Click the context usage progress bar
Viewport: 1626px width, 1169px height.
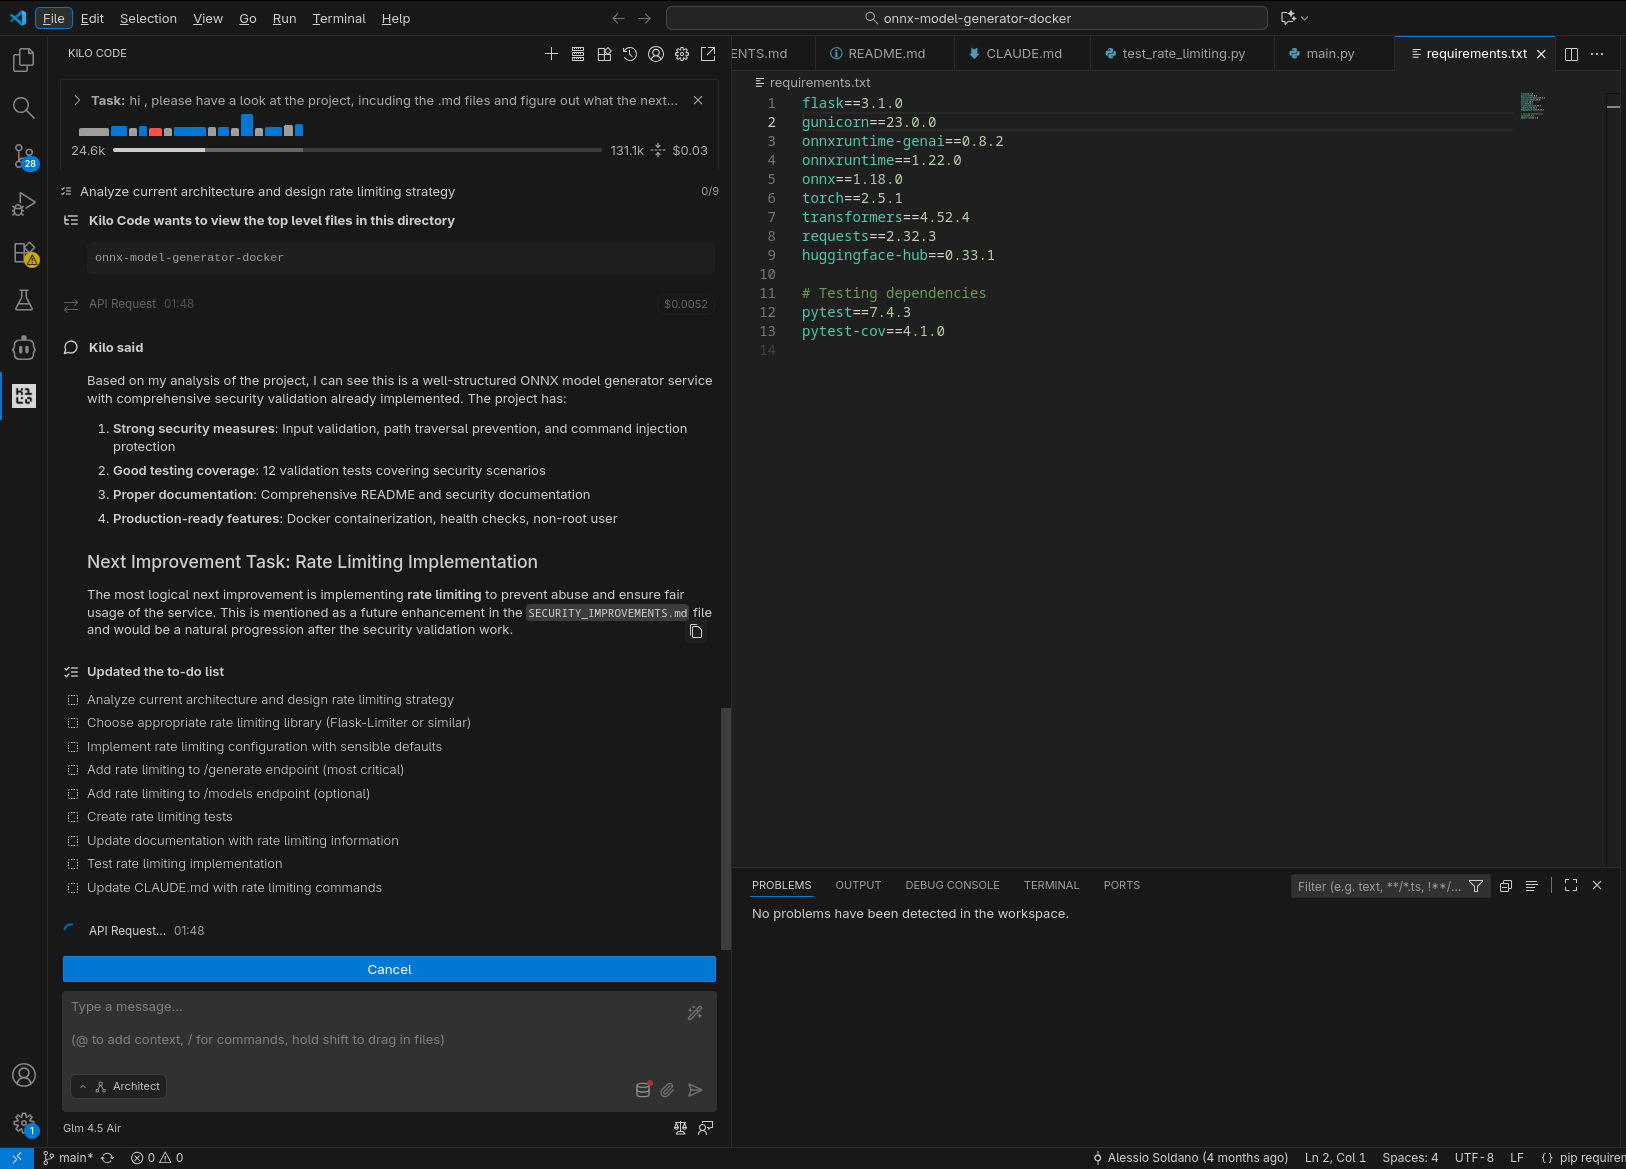[357, 150]
